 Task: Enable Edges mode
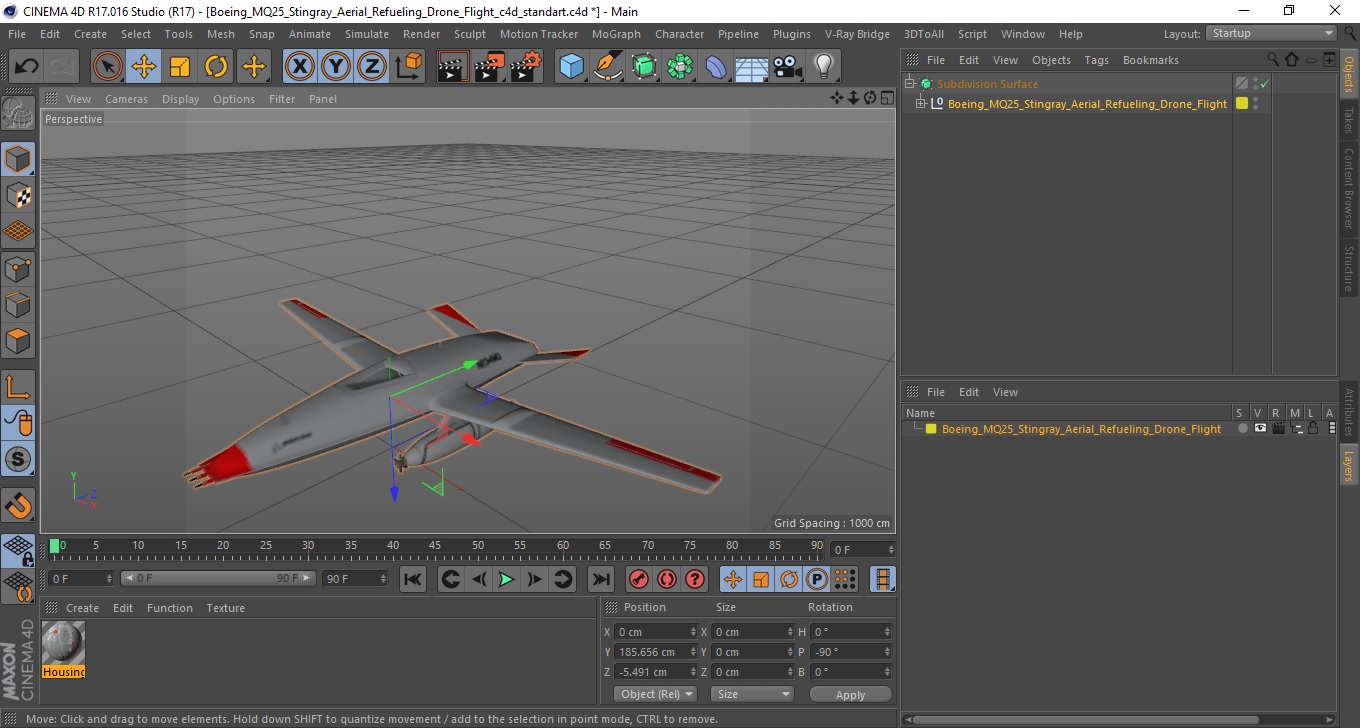[18, 304]
